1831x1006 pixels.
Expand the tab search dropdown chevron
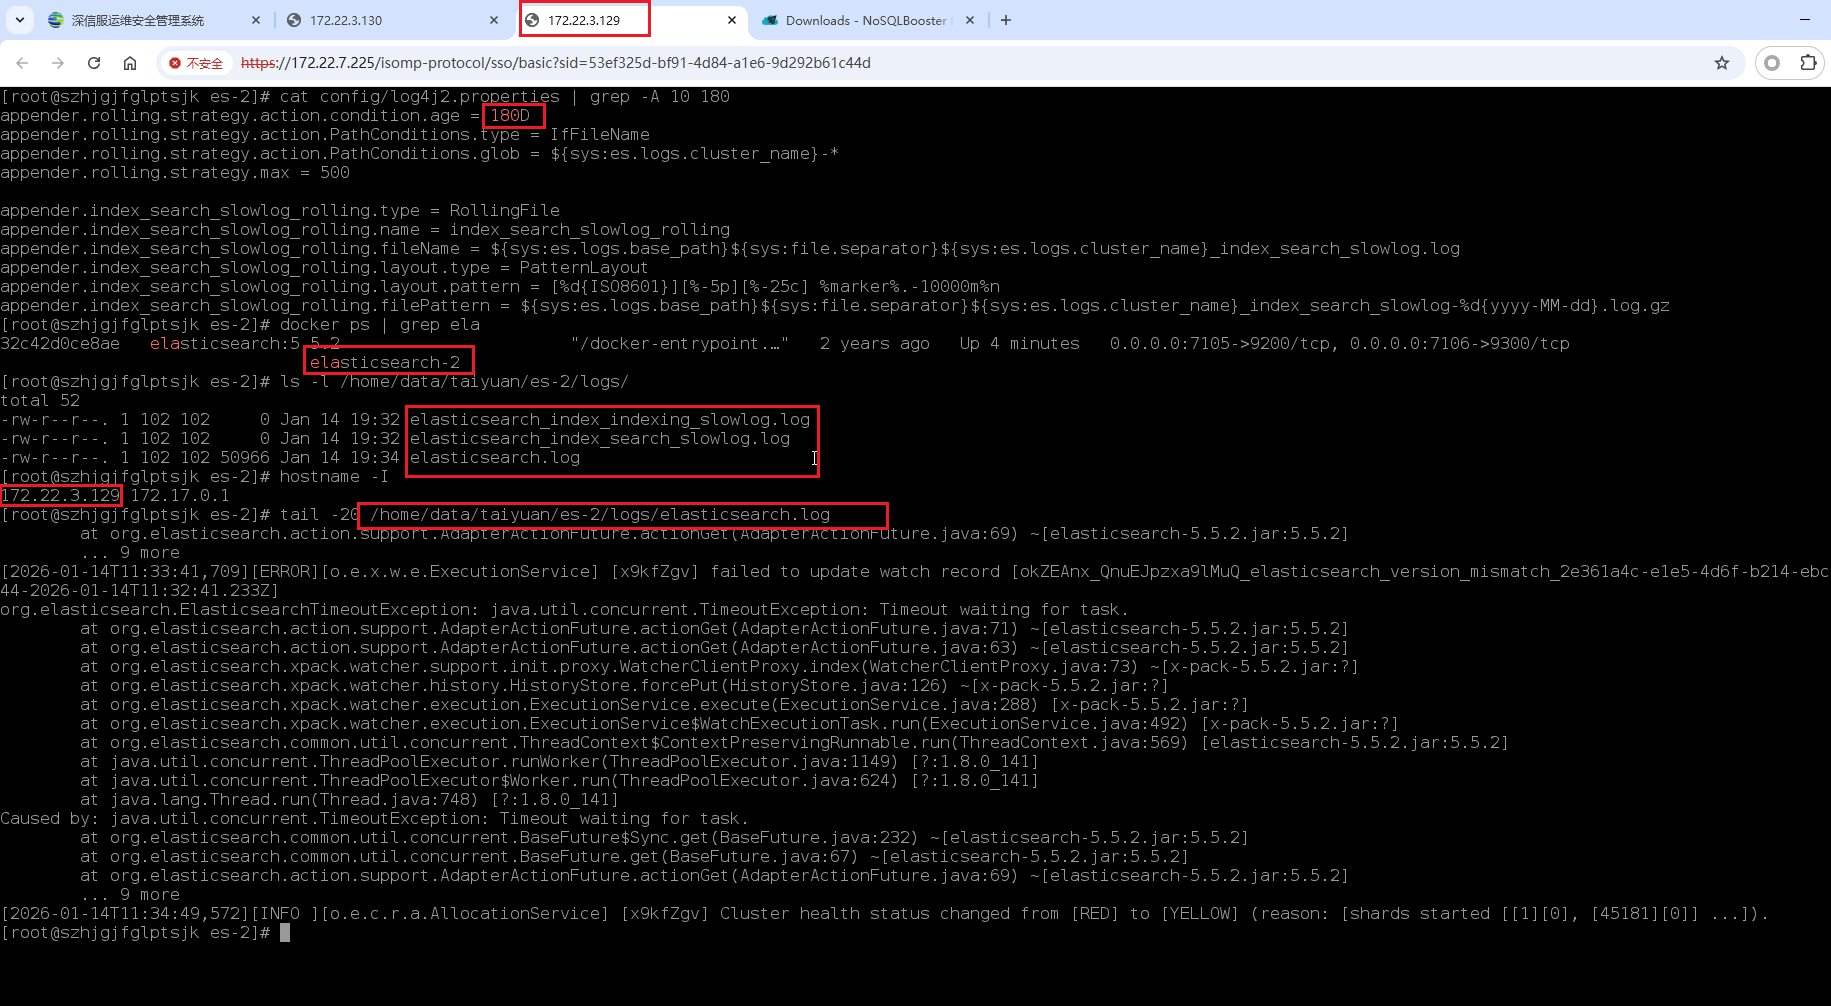[x=20, y=20]
